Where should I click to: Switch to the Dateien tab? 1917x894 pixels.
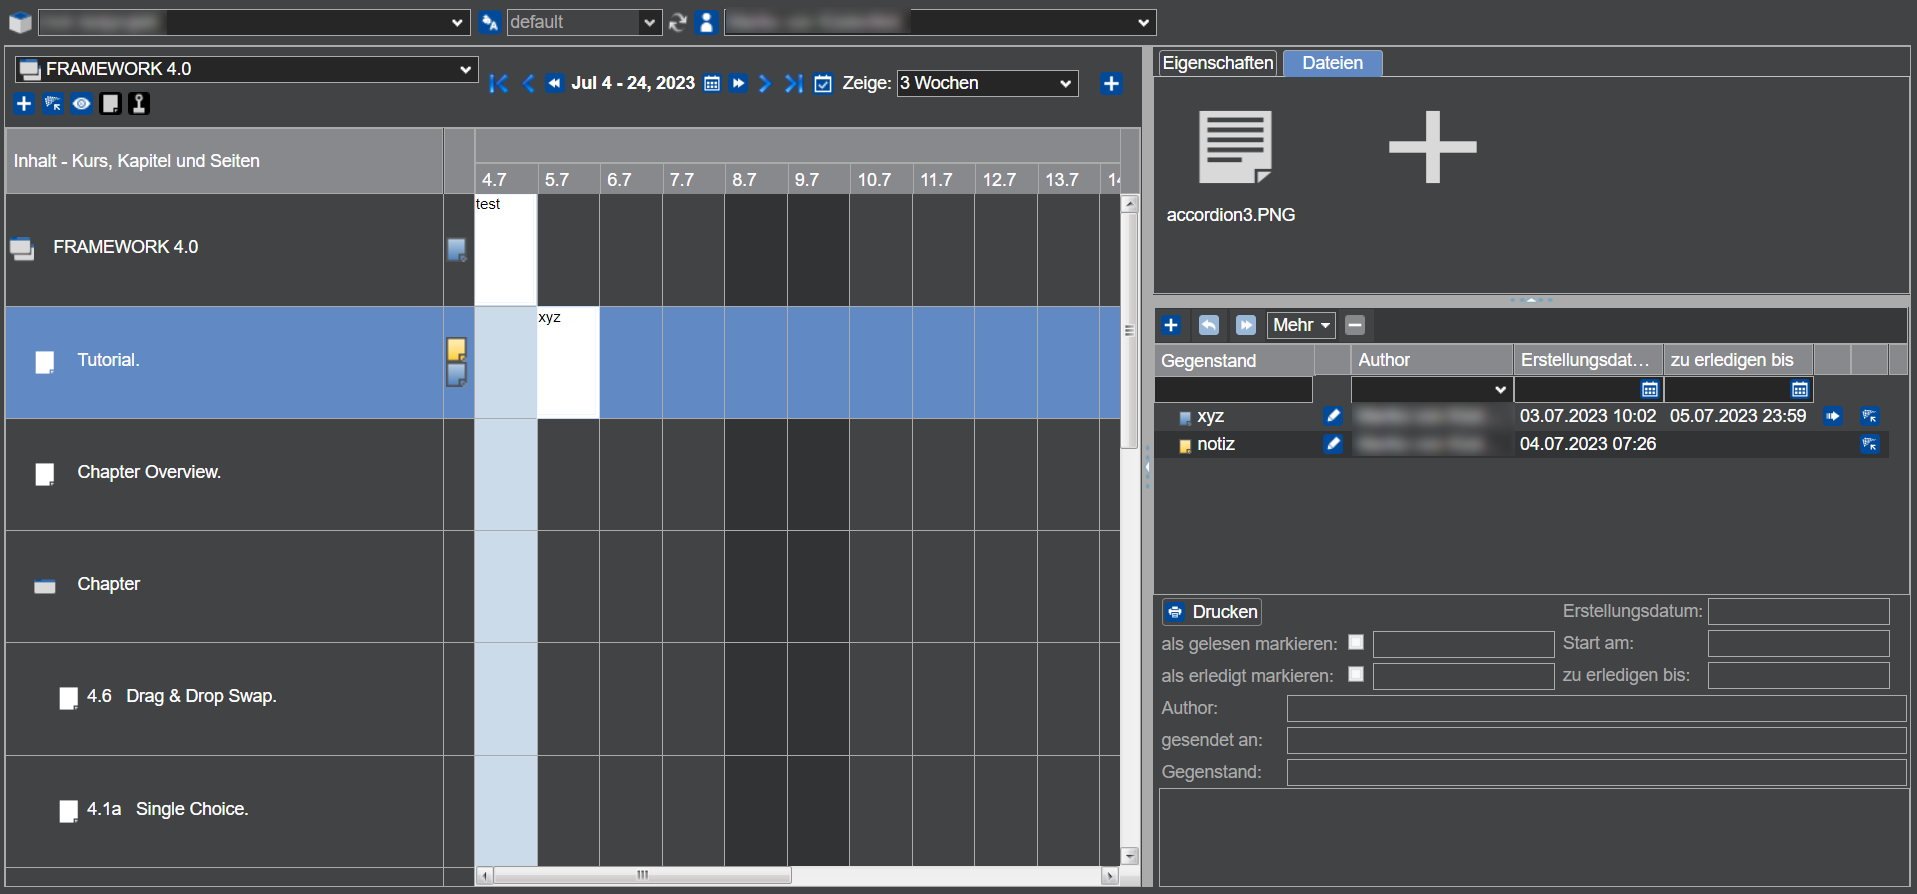point(1332,63)
